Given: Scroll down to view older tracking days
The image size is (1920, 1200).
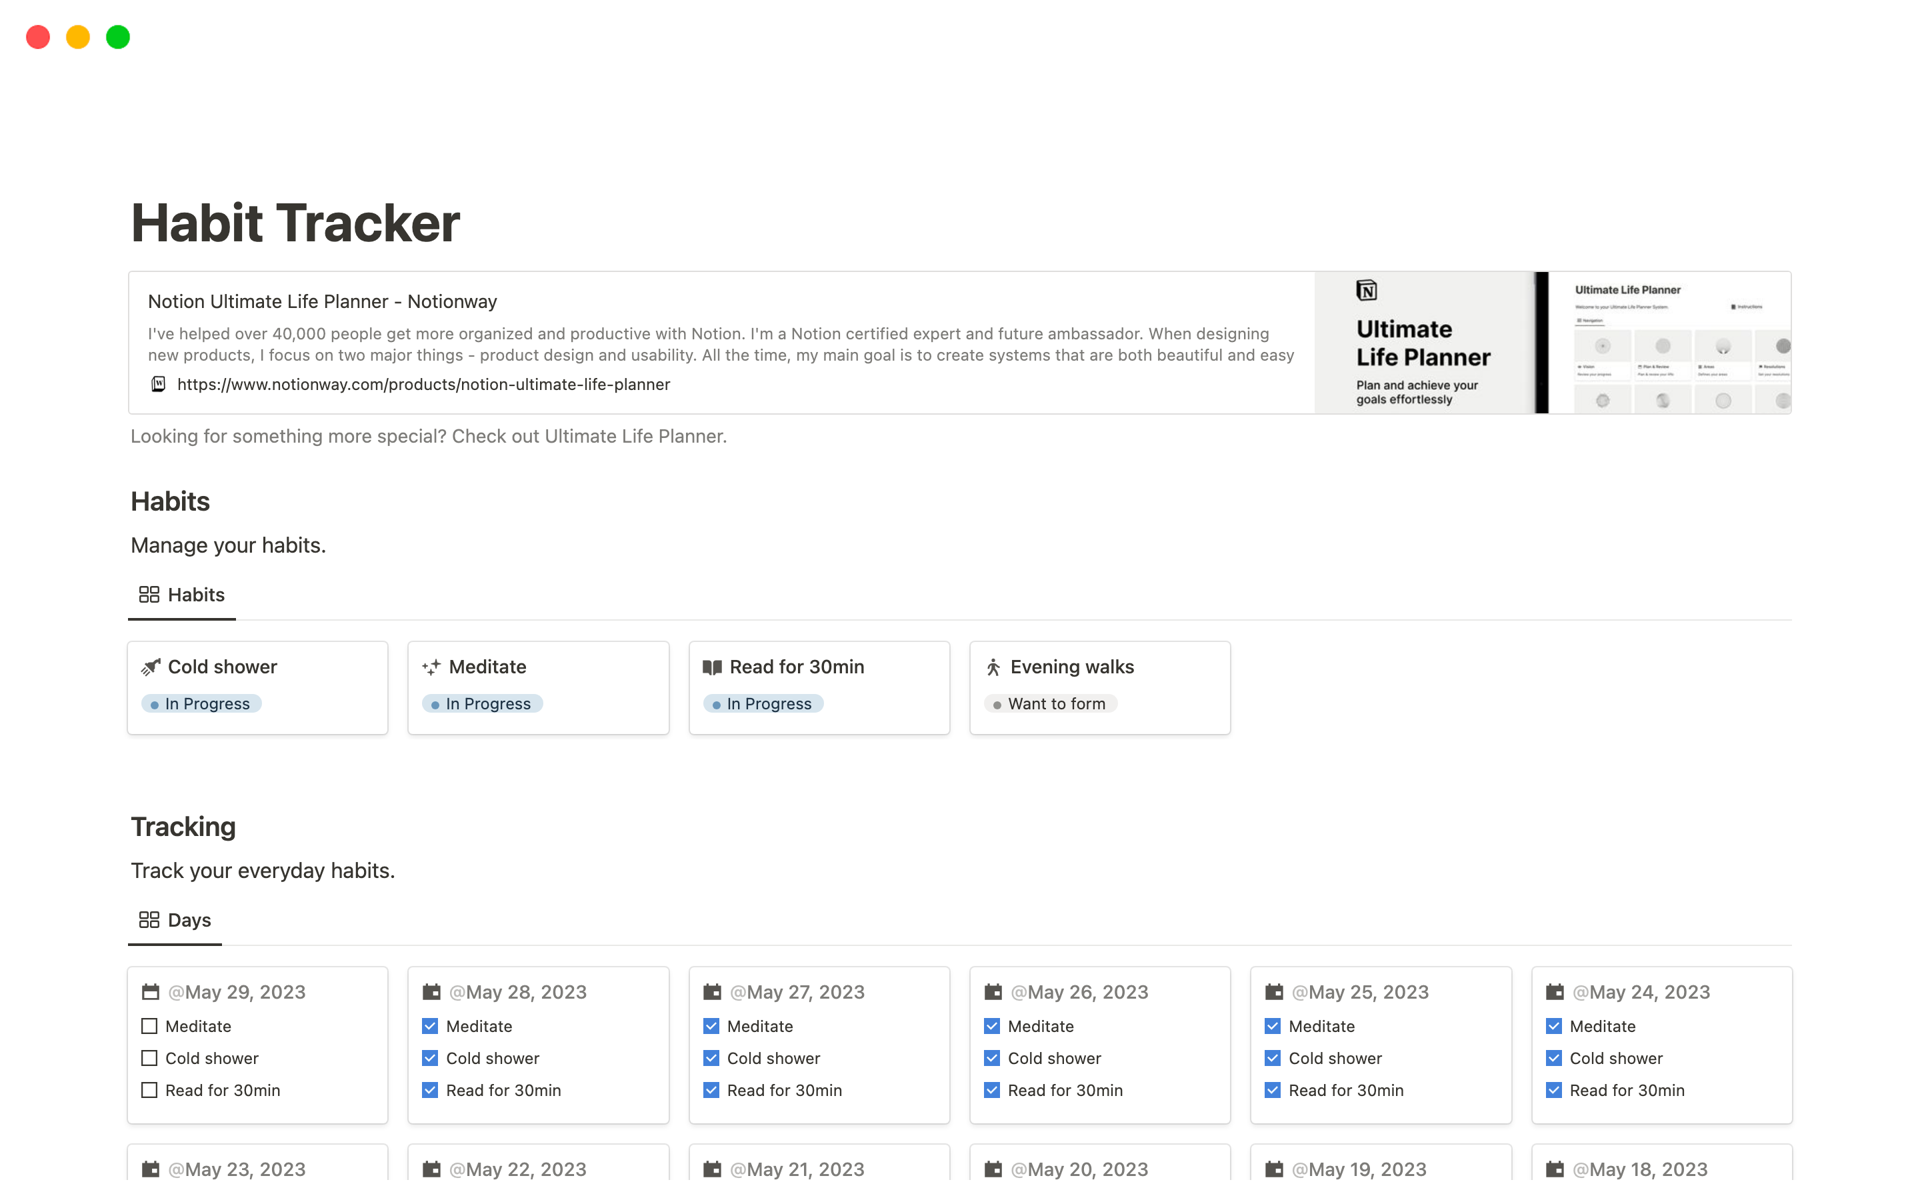Looking at the screenshot, I should click(x=959, y=1106).
